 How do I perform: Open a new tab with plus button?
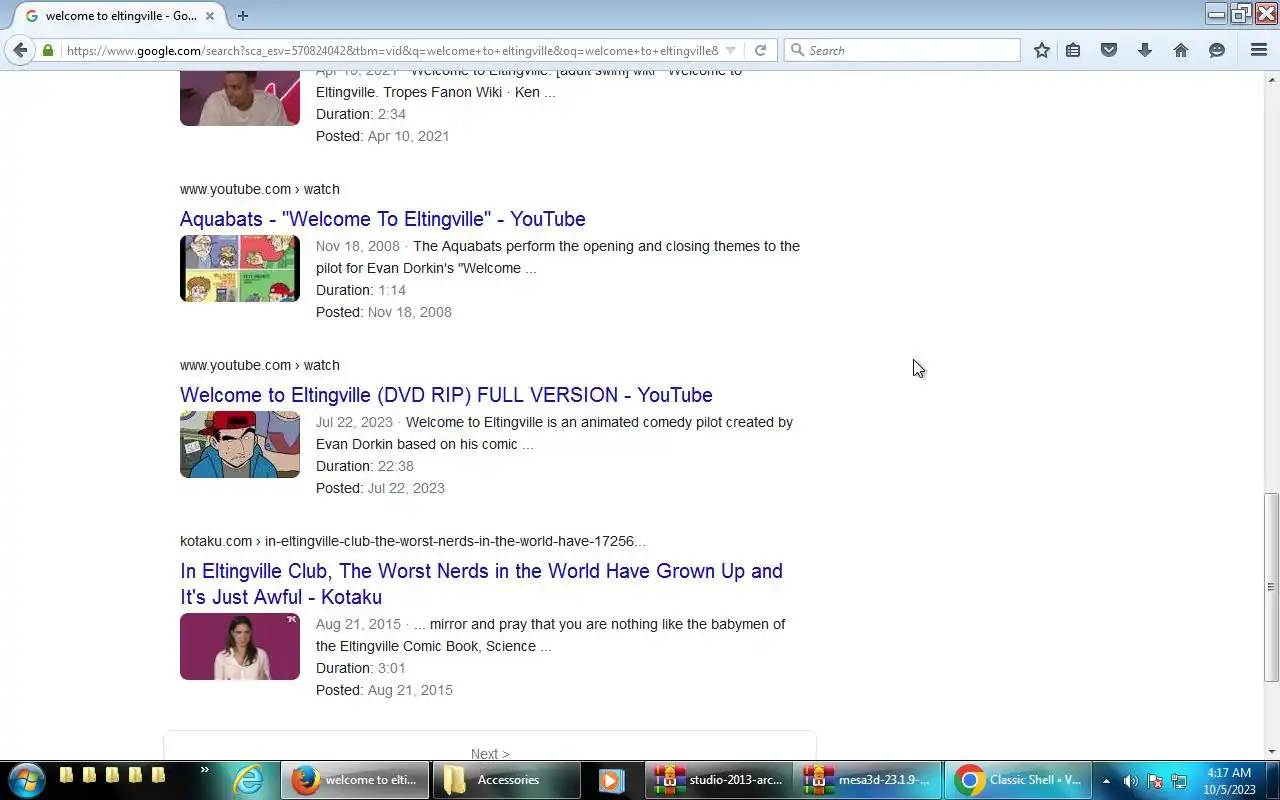pyautogui.click(x=242, y=16)
